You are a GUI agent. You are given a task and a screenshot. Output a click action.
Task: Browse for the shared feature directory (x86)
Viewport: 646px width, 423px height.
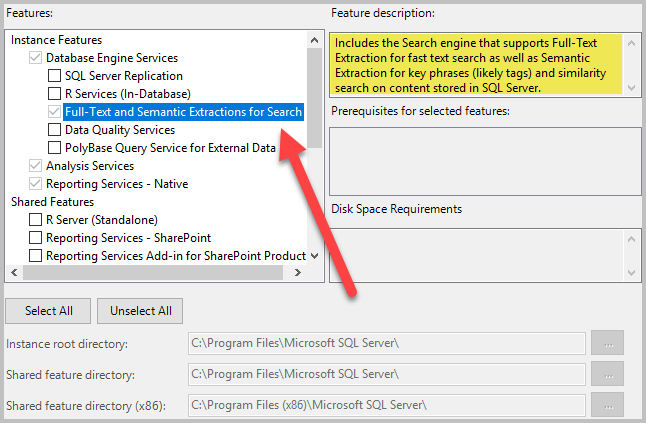tap(607, 405)
